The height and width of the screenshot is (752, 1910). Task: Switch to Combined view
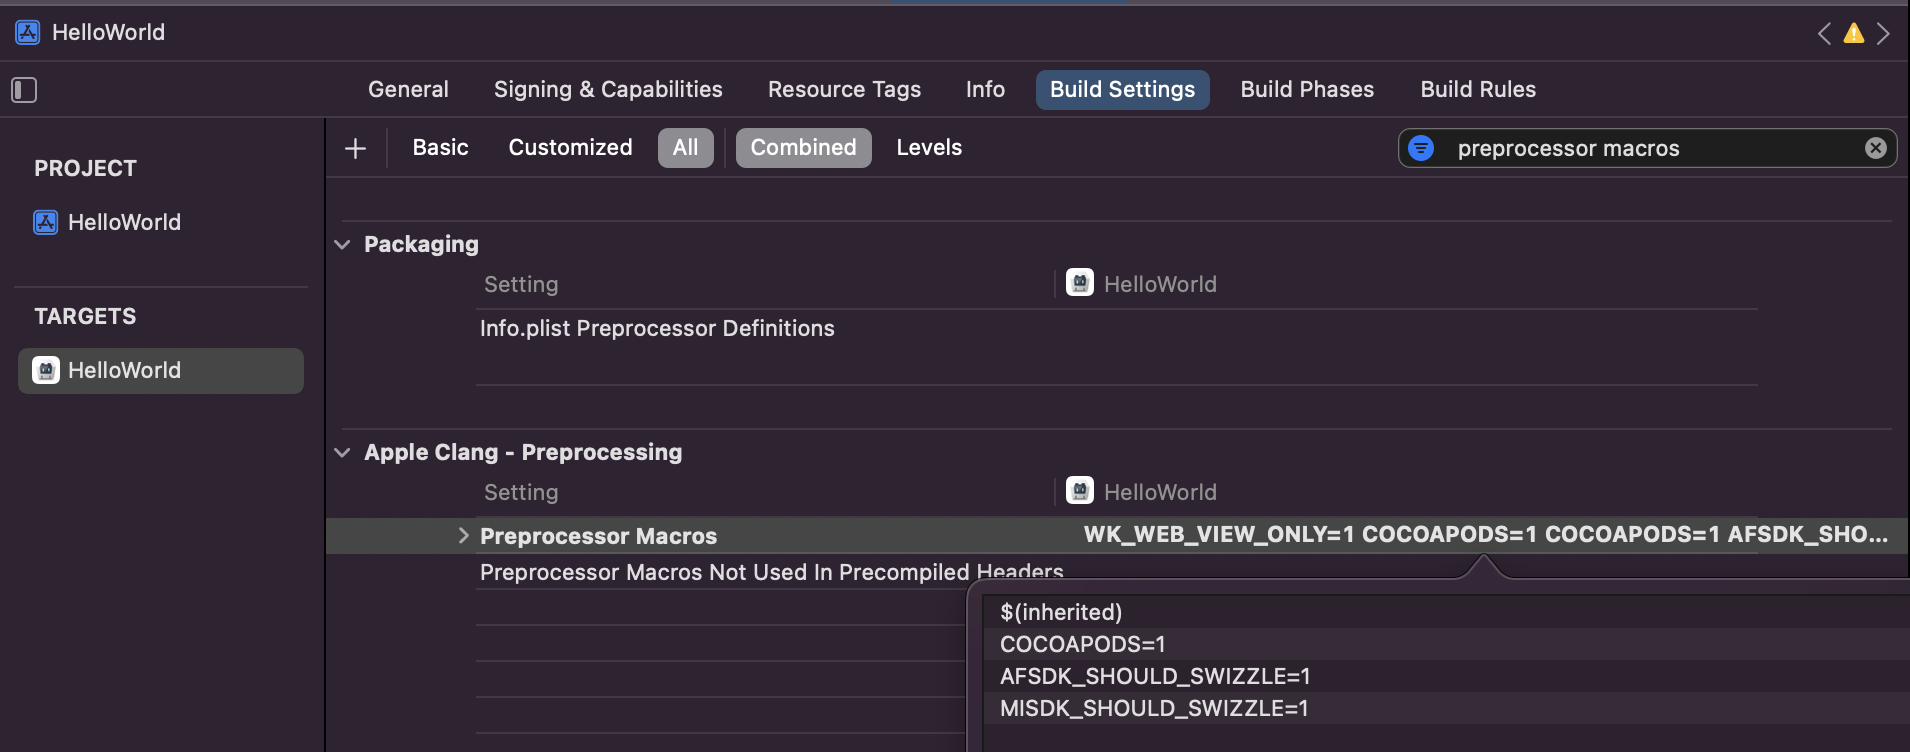804,148
